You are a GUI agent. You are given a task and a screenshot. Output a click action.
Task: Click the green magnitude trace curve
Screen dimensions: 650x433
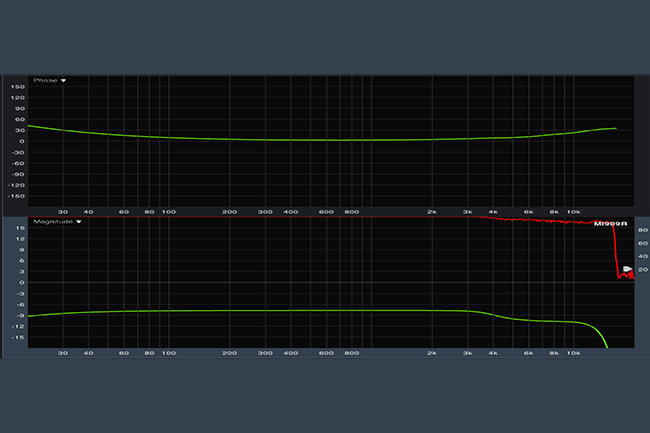(x=300, y=311)
